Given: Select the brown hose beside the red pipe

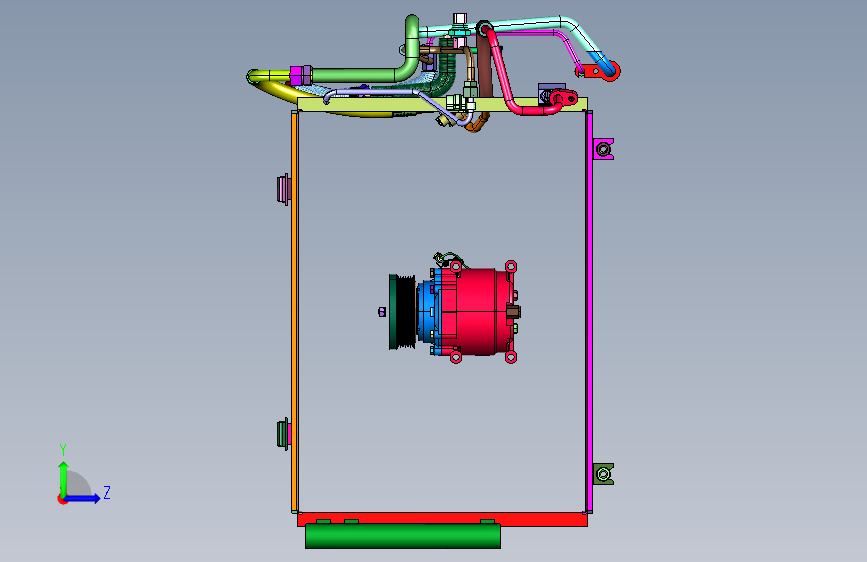Looking at the screenshot, I should tap(485, 66).
